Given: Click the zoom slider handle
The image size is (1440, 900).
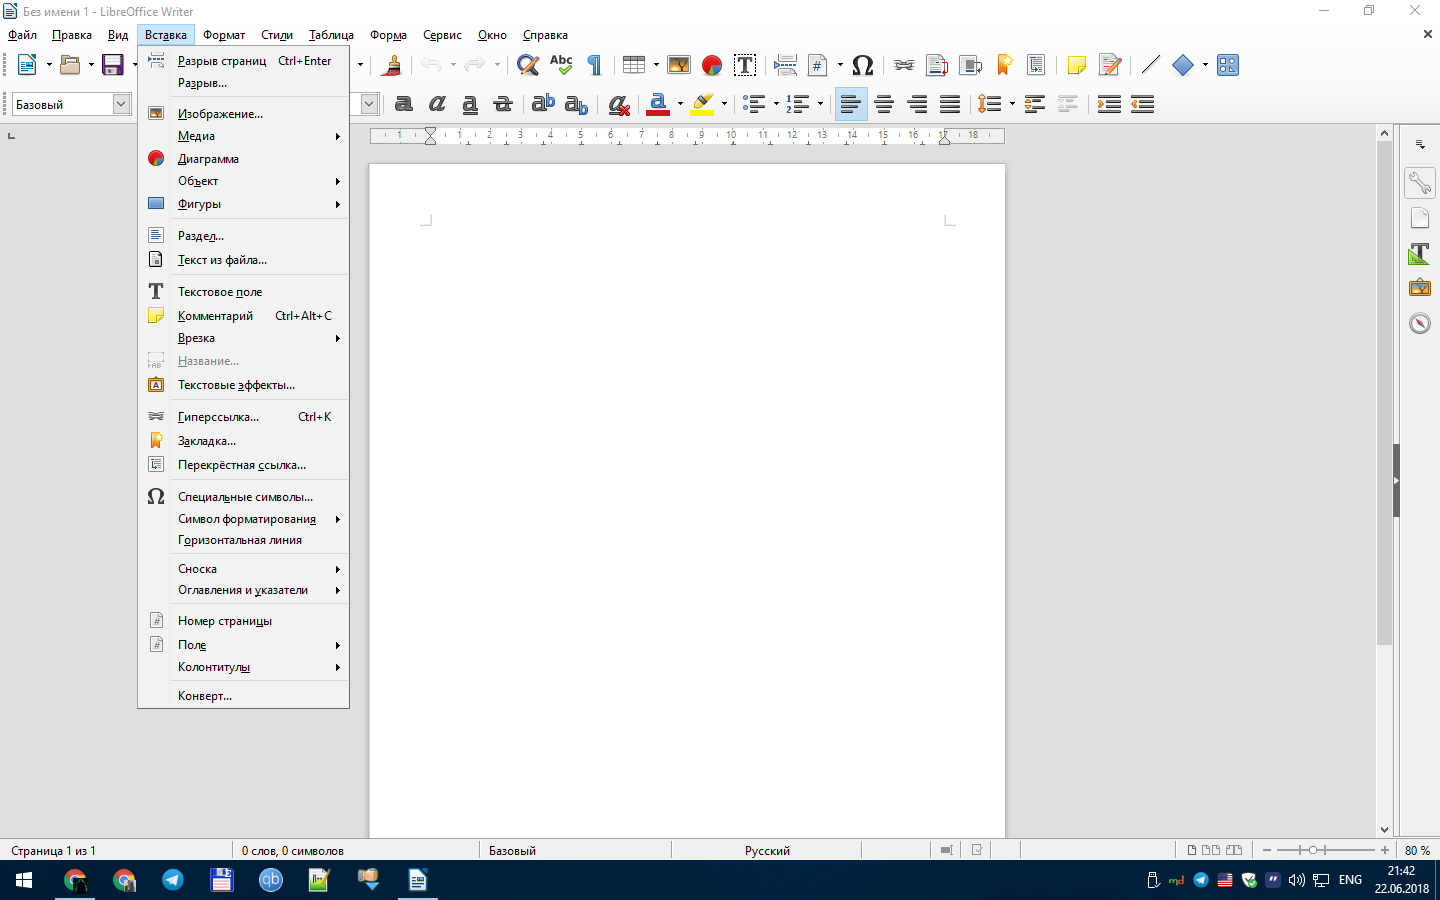Looking at the screenshot, I should (x=1313, y=850).
